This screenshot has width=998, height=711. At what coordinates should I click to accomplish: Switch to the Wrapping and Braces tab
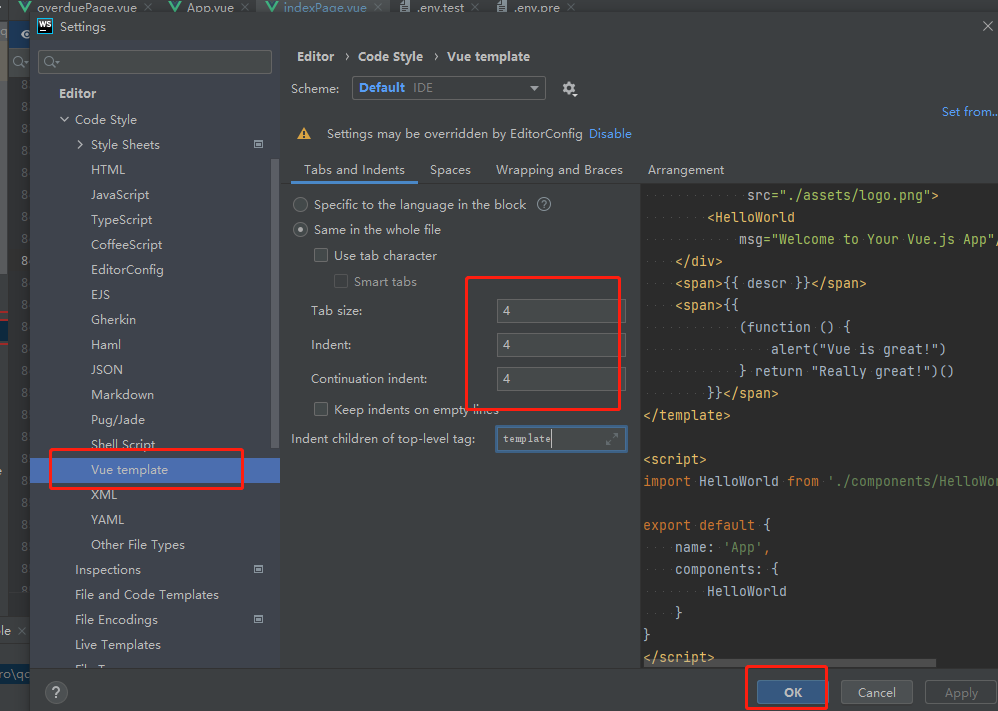coord(559,169)
